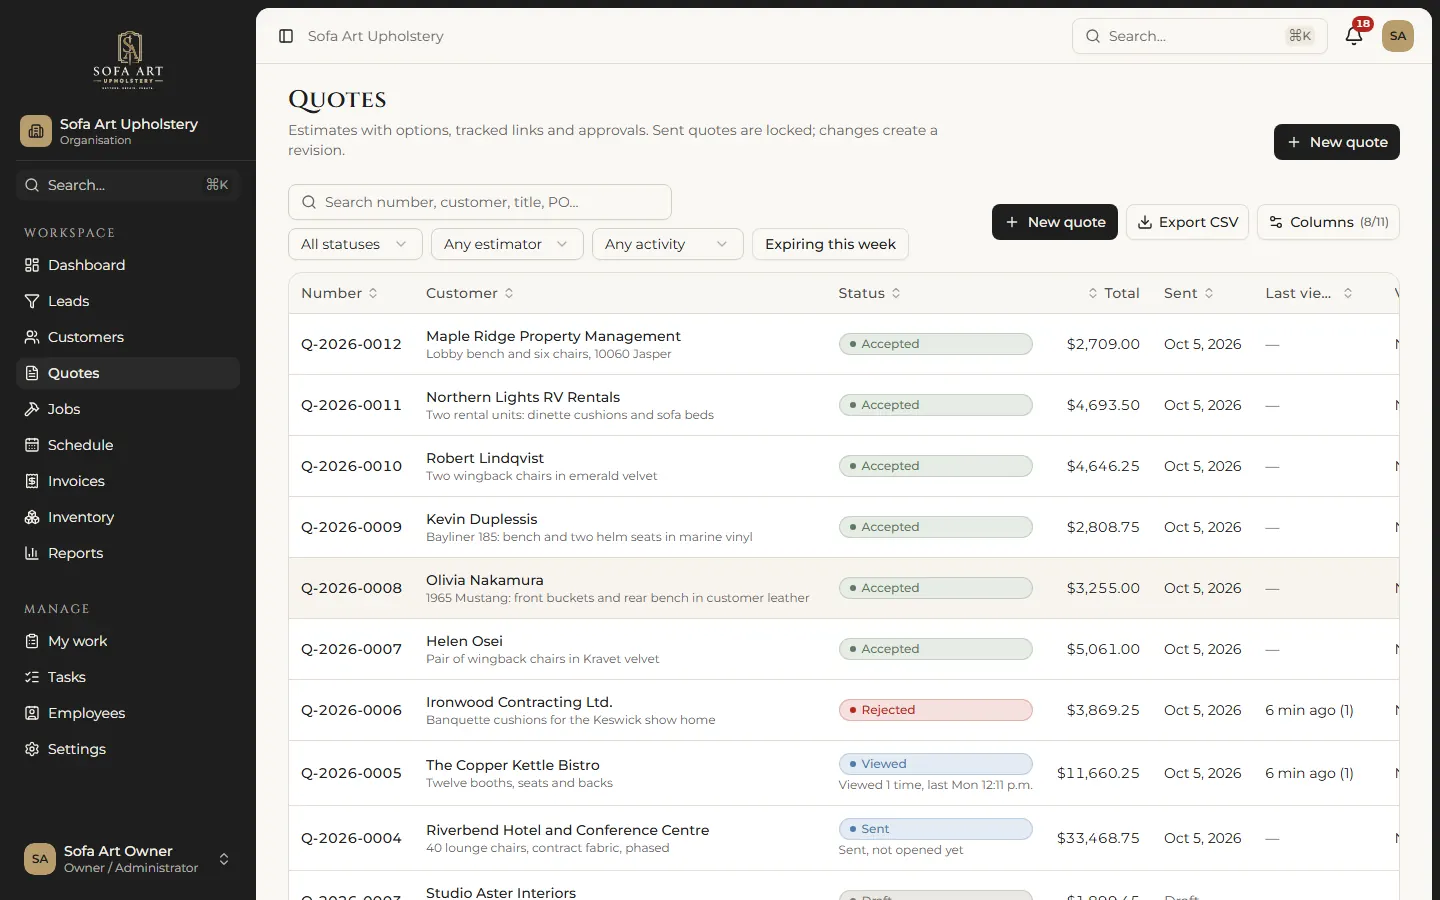Screen dimensions: 1440x900
Task: Go to Leads in the sidebar
Action: [x=128, y=301]
